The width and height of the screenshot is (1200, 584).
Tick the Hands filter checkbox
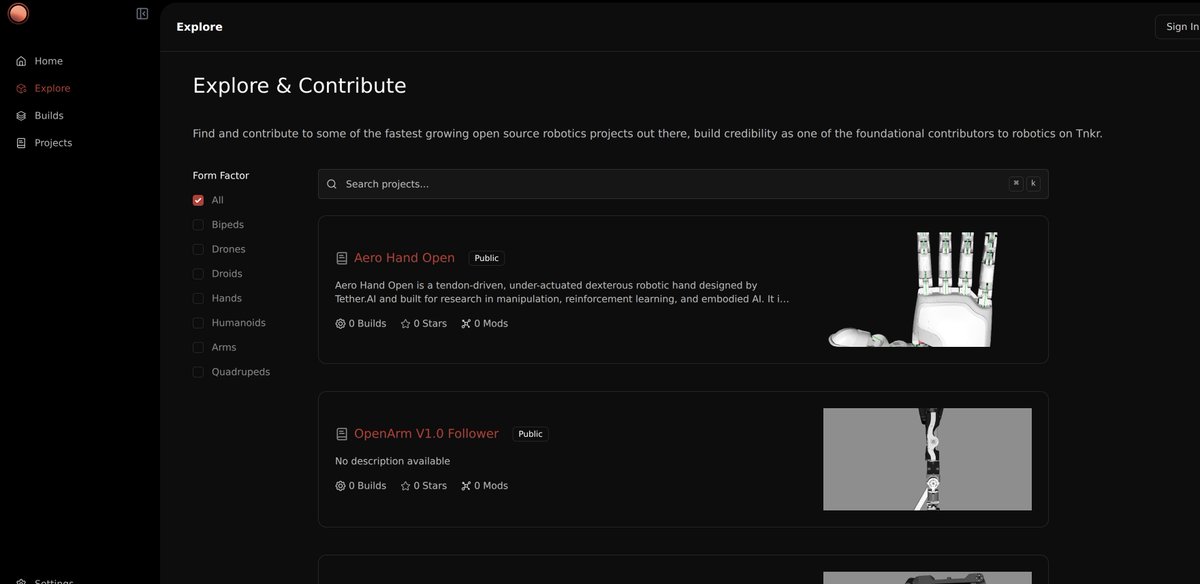[198, 298]
